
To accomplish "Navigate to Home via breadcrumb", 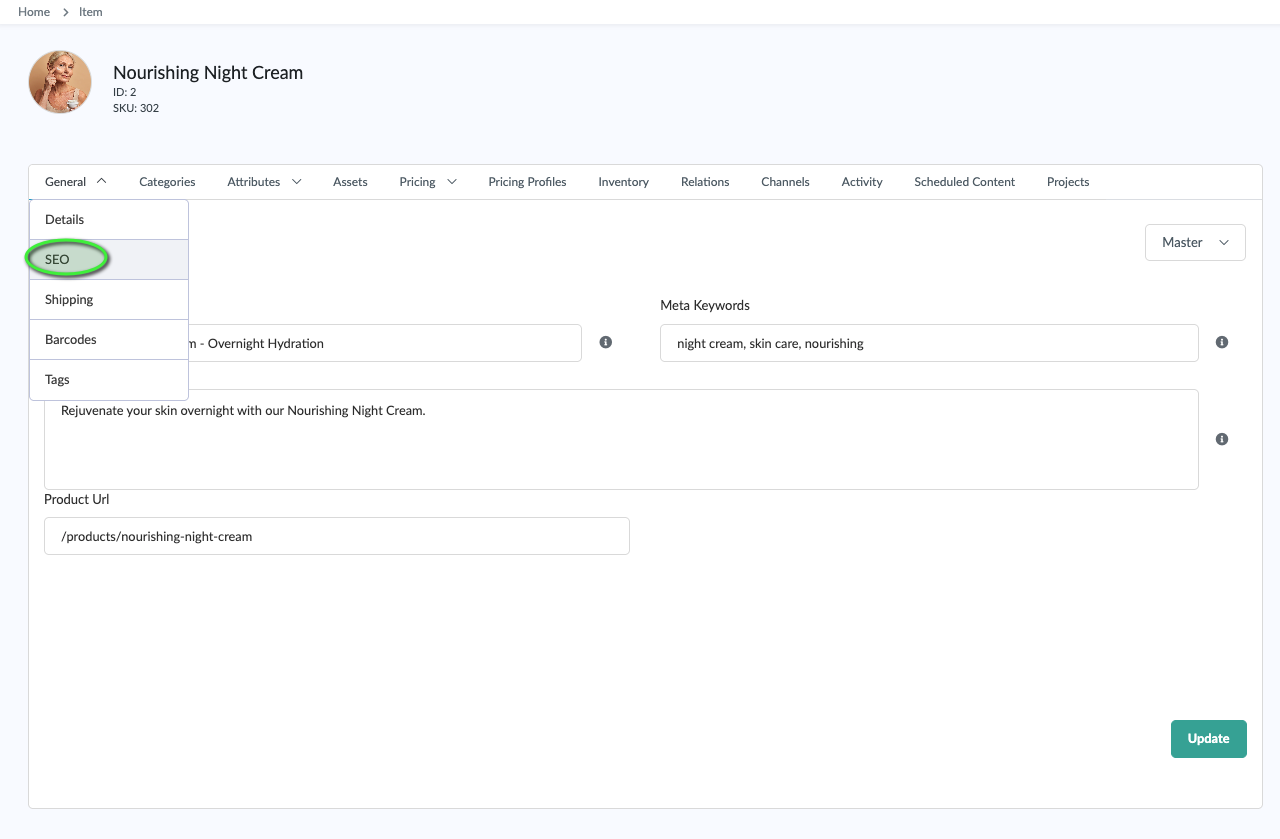I will (x=34, y=12).
